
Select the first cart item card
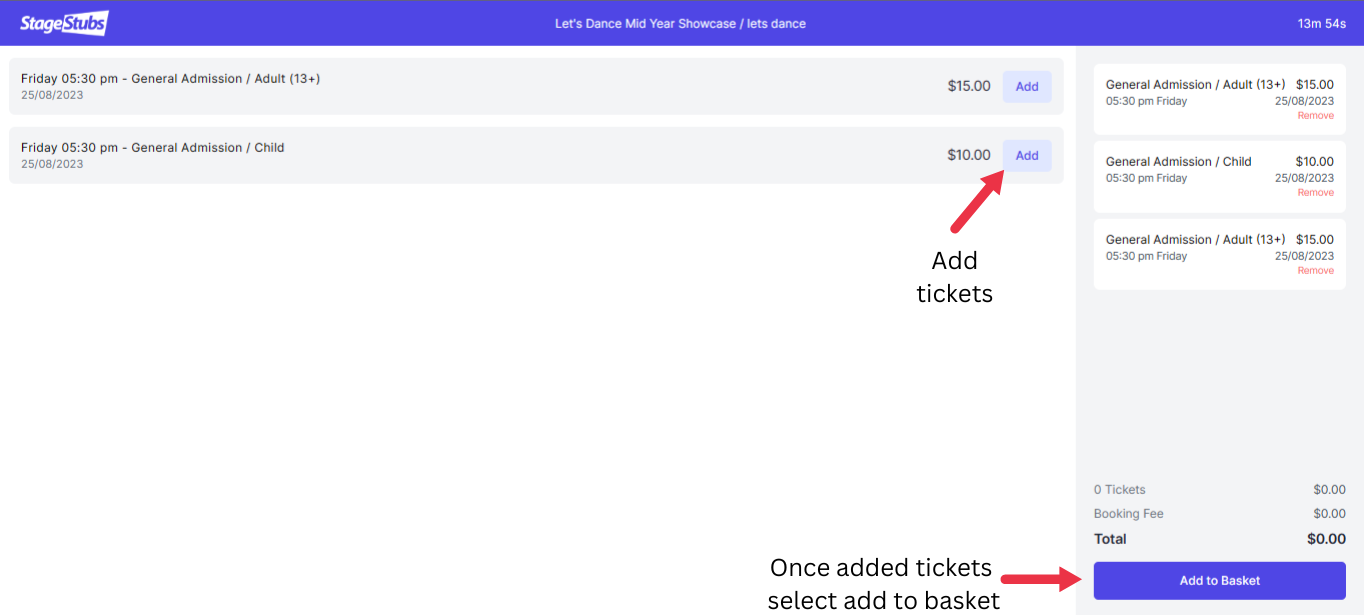coord(1219,99)
